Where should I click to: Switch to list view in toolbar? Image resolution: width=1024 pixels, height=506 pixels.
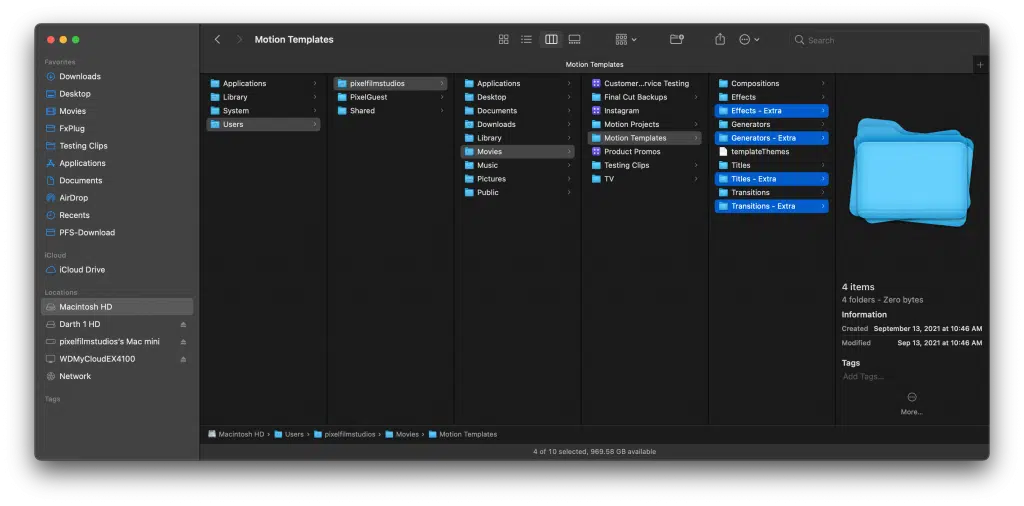coord(526,40)
